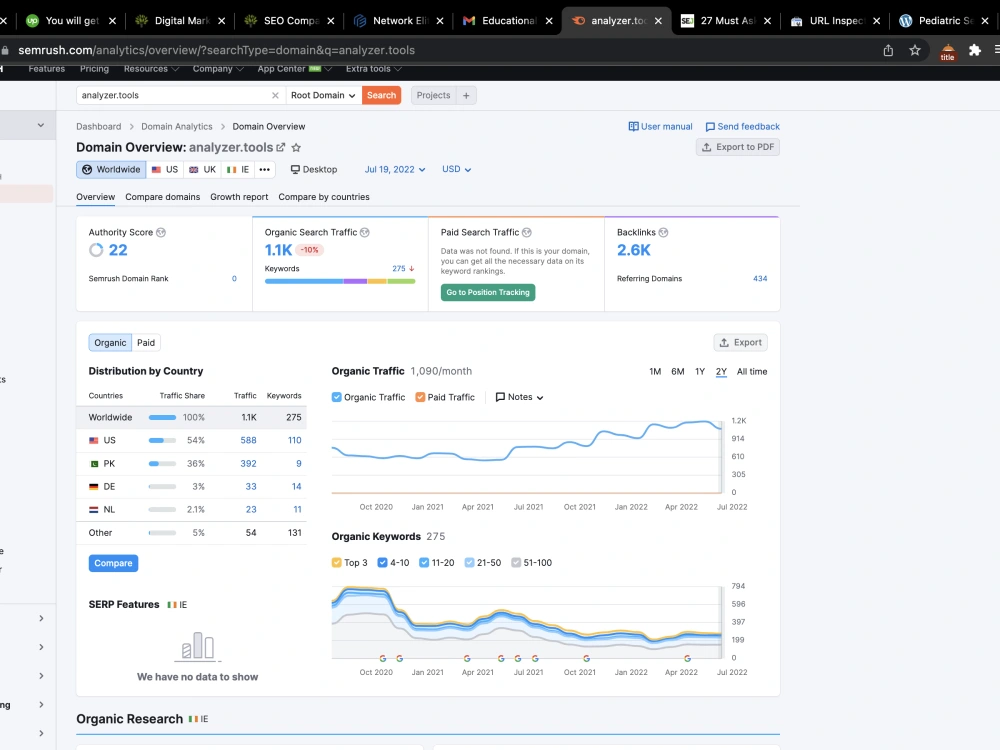
Task: Switch to the Paid toggle
Action: click(x=146, y=342)
